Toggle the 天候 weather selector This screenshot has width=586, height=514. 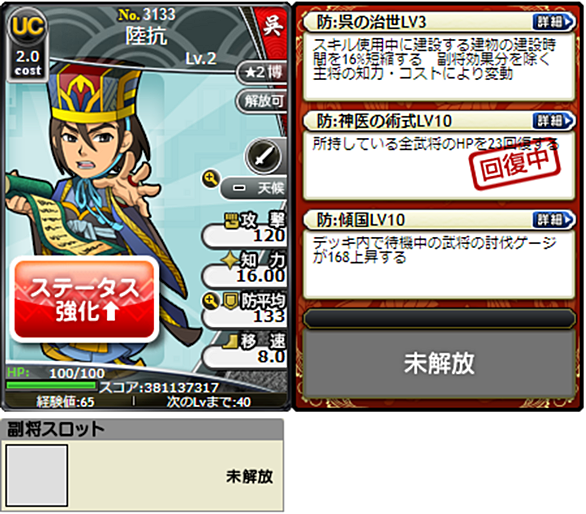[255, 188]
